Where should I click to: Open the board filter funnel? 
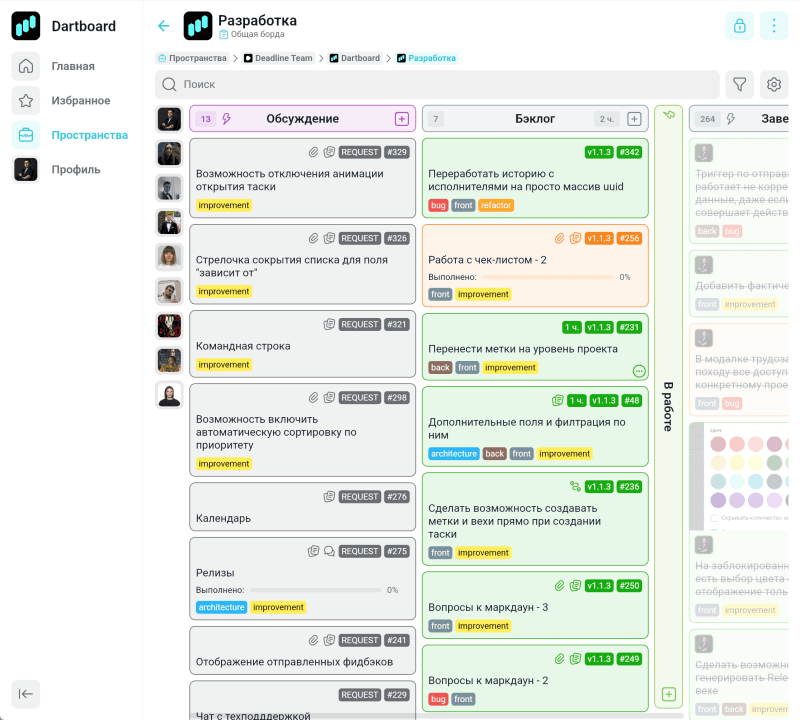(739, 85)
